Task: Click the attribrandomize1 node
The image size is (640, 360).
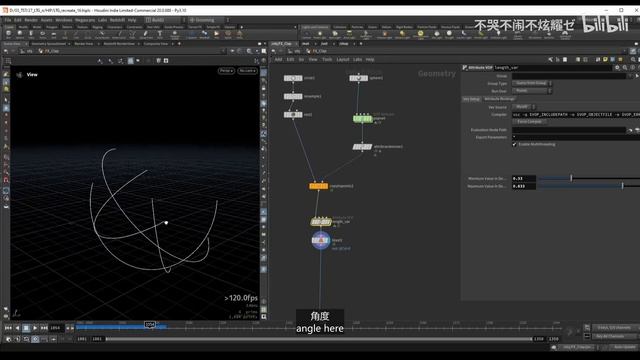Action: (x=362, y=147)
